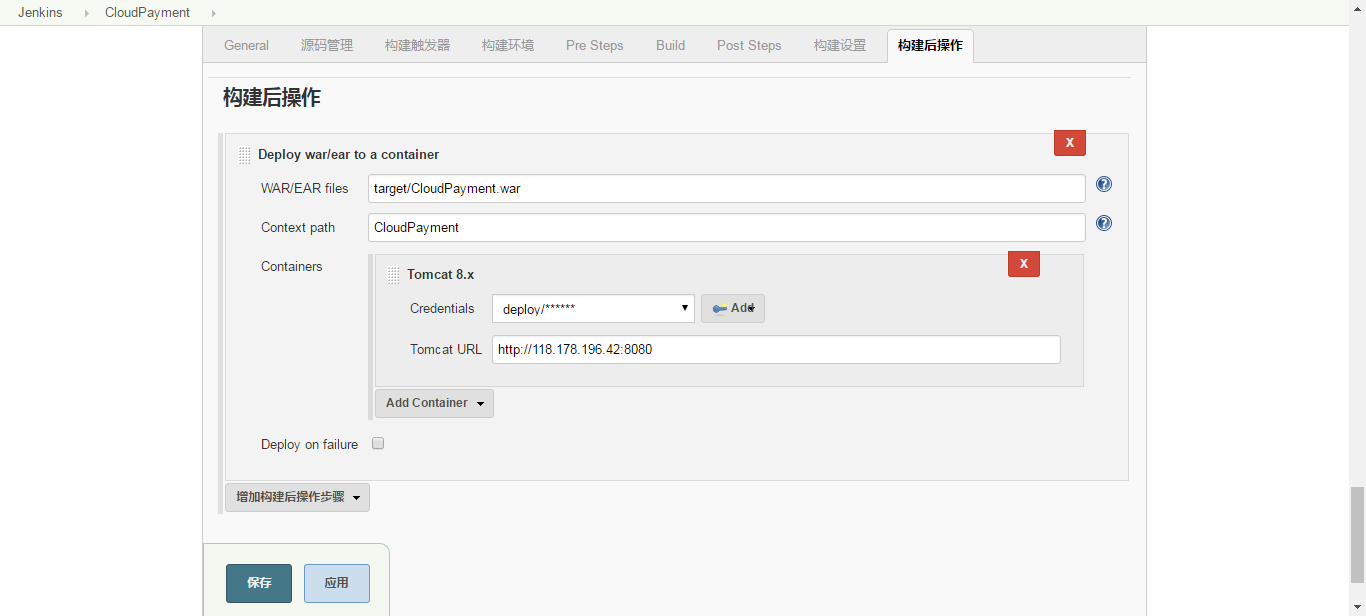This screenshot has height=616, width=1366.
Task: Switch to the 源码管理 tab
Action: pos(327,45)
